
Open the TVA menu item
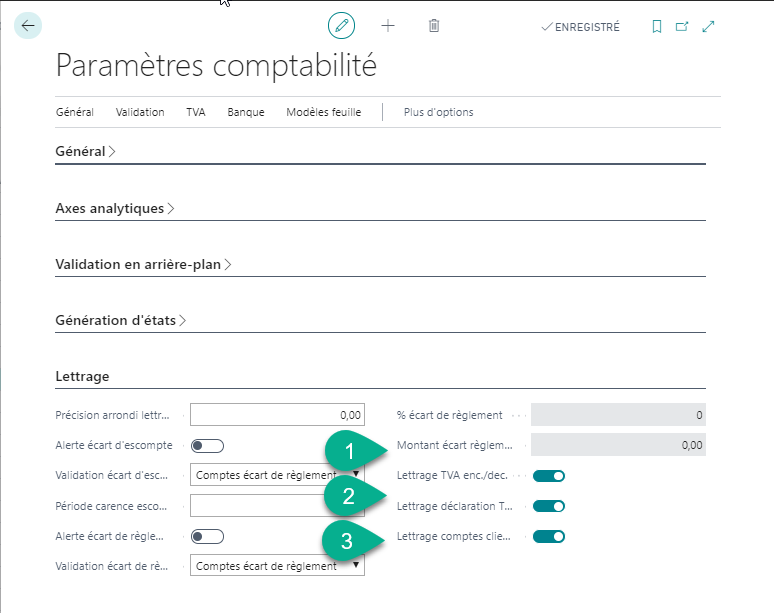point(195,112)
